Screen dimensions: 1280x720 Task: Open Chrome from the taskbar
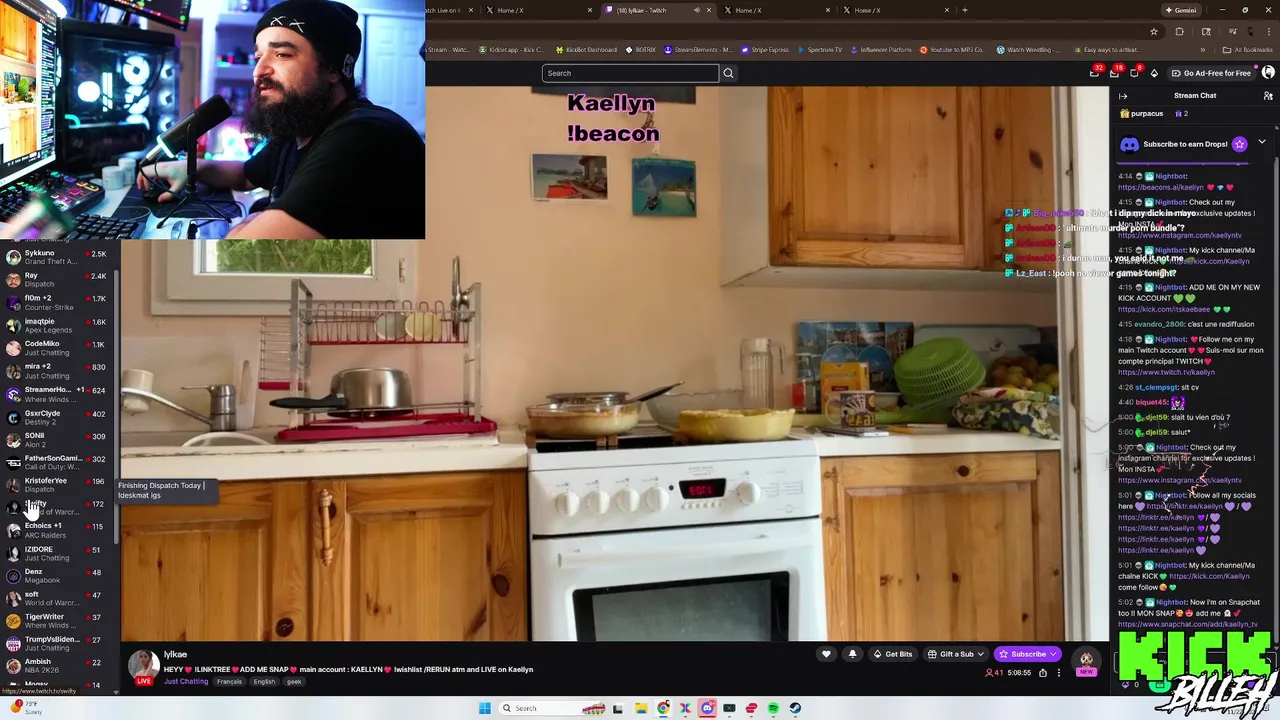click(x=663, y=708)
